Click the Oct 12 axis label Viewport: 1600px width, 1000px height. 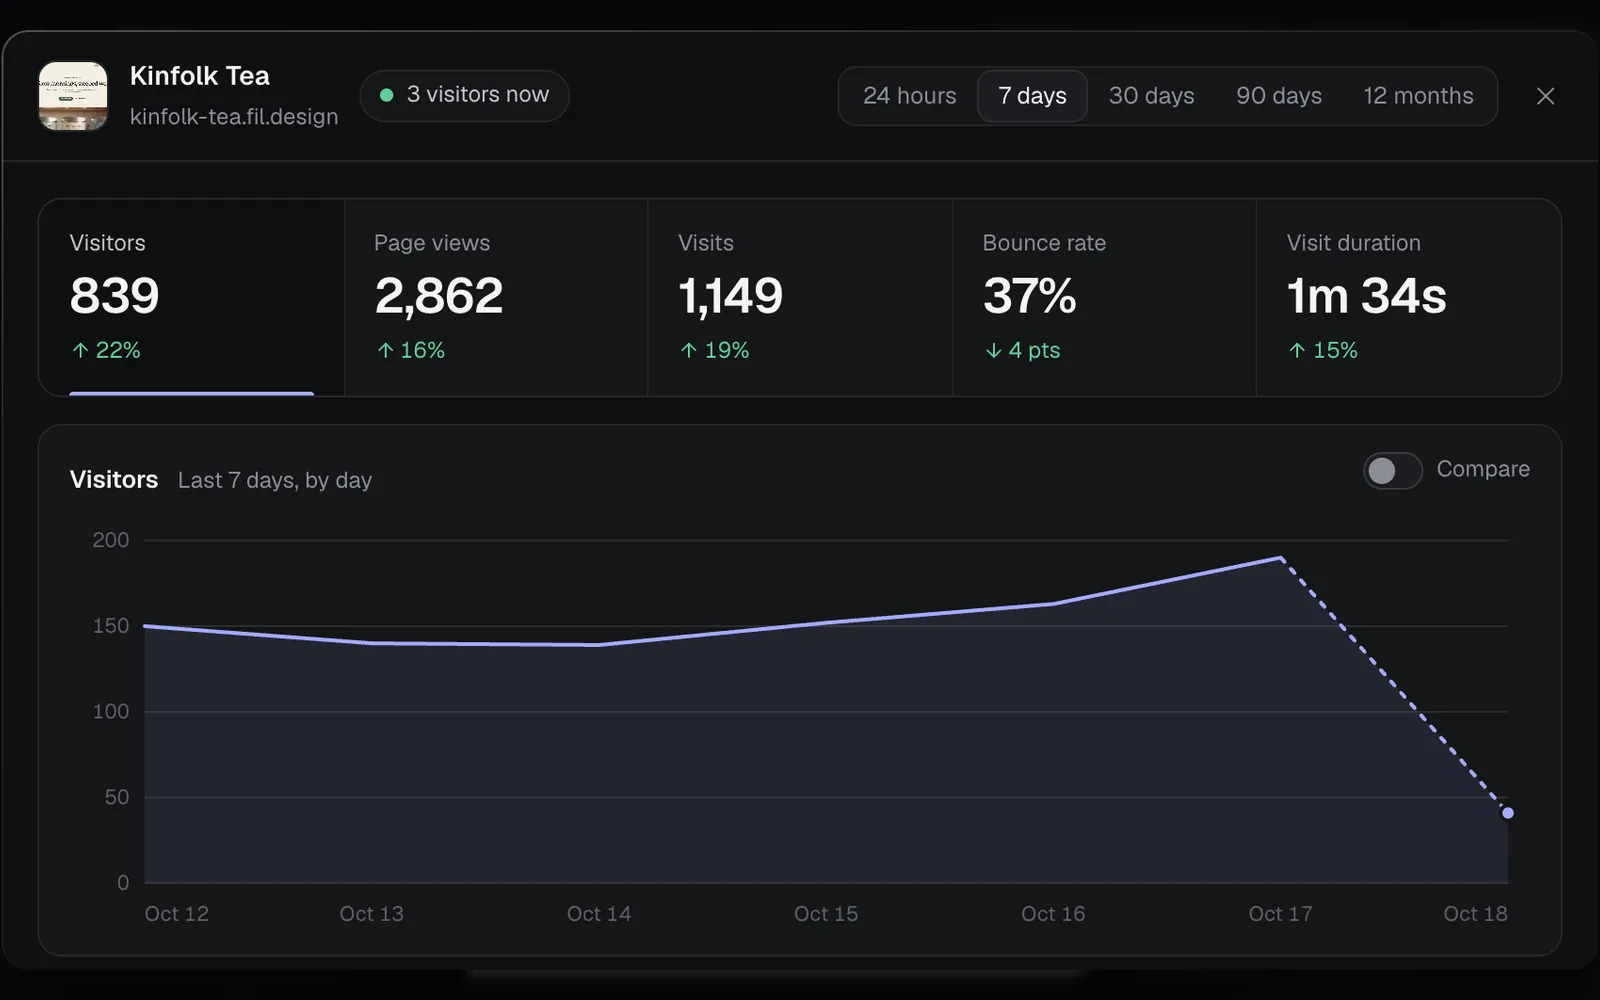click(177, 914)
